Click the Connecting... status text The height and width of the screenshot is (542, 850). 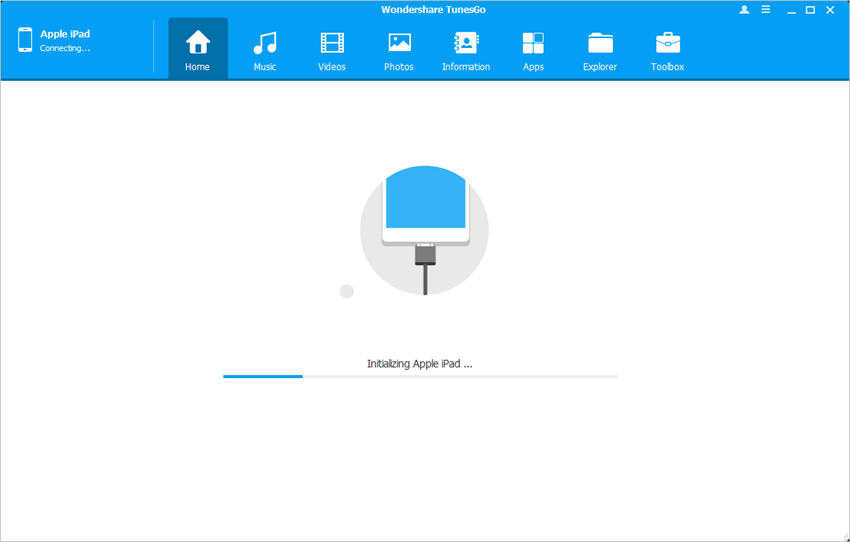point(64,48)
